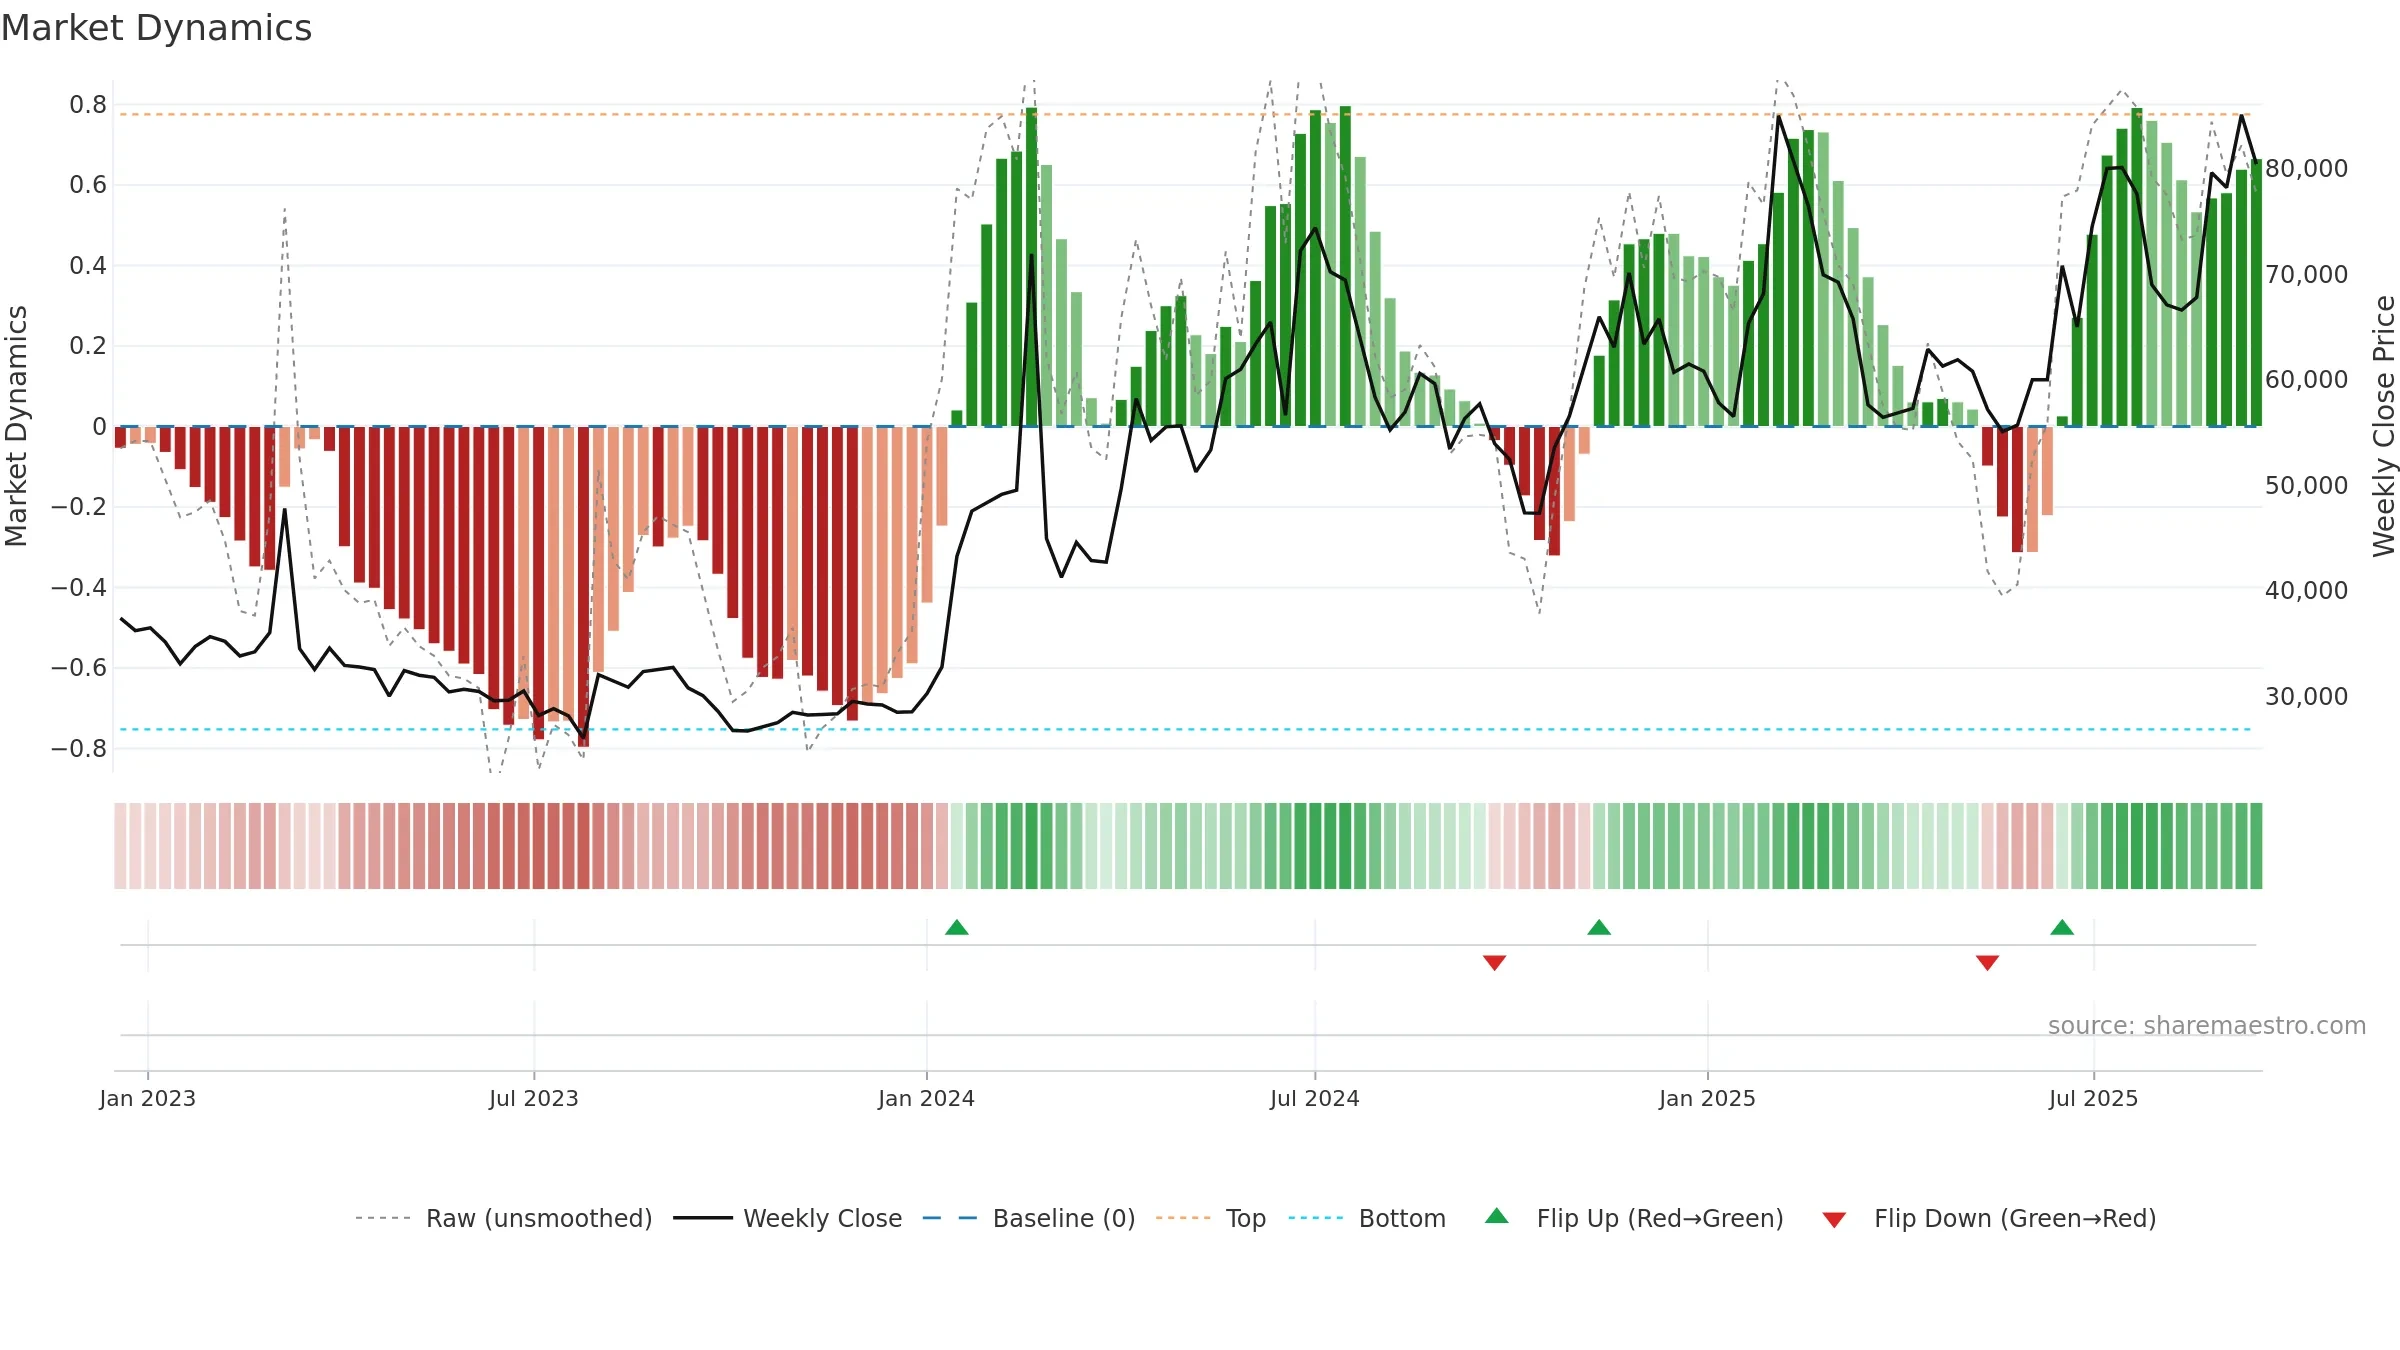Toggle Raw (unsmoothed) legend entry
The height and width of the screenshot is (1350, 2400).
click(x=504, y=1218)
